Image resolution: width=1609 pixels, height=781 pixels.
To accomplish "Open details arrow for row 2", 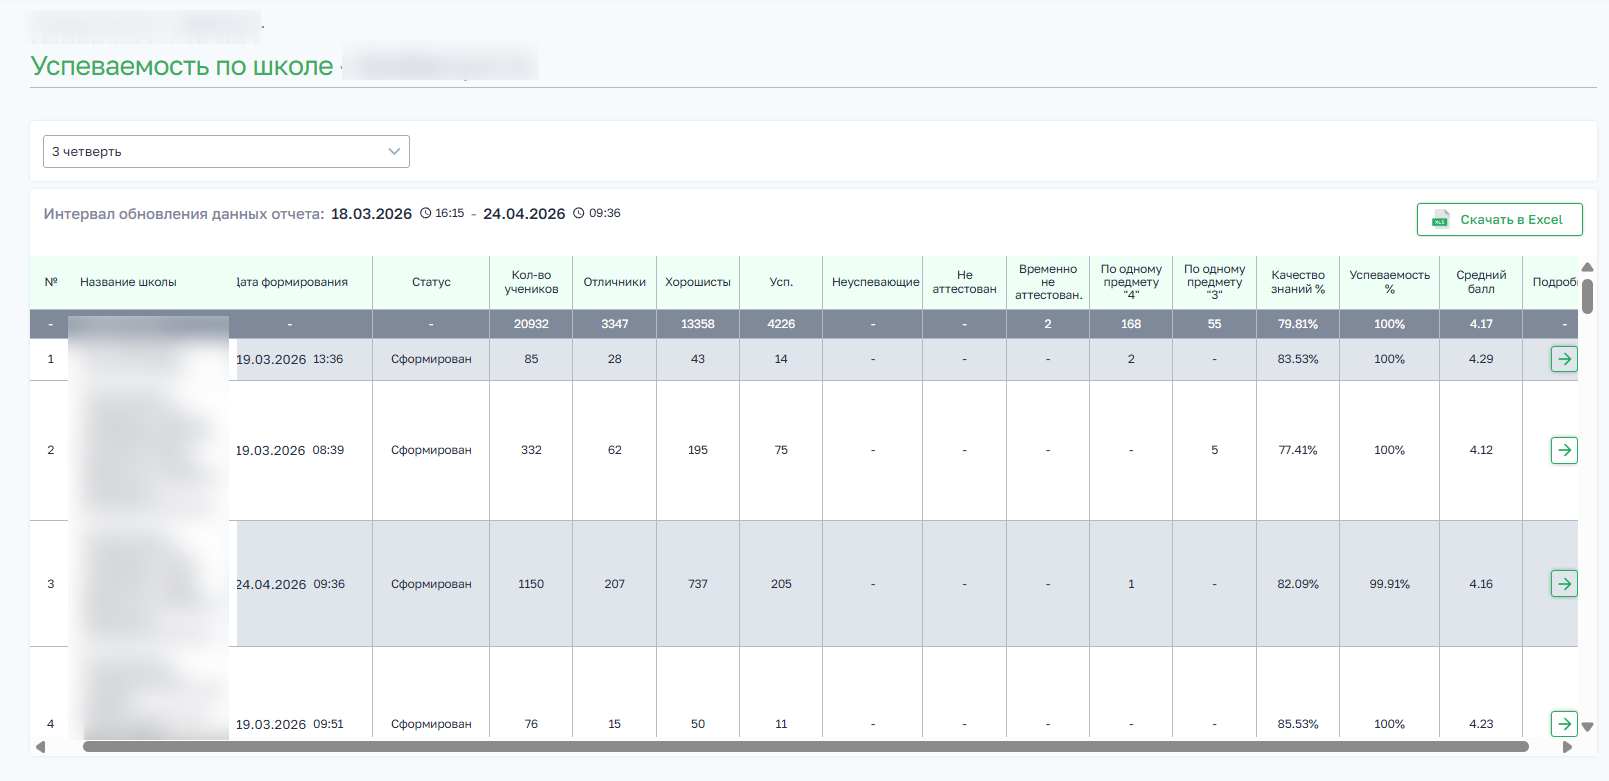I will tap(1564, 450).
